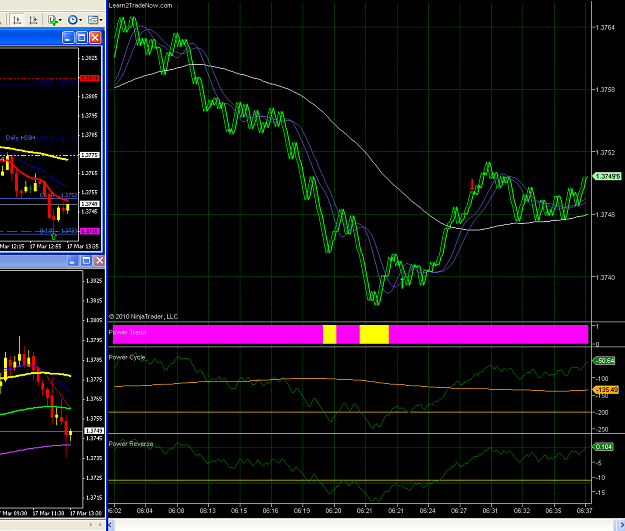Expand the dropdown arrow beside Templates icon

click(x=101, y=20)
